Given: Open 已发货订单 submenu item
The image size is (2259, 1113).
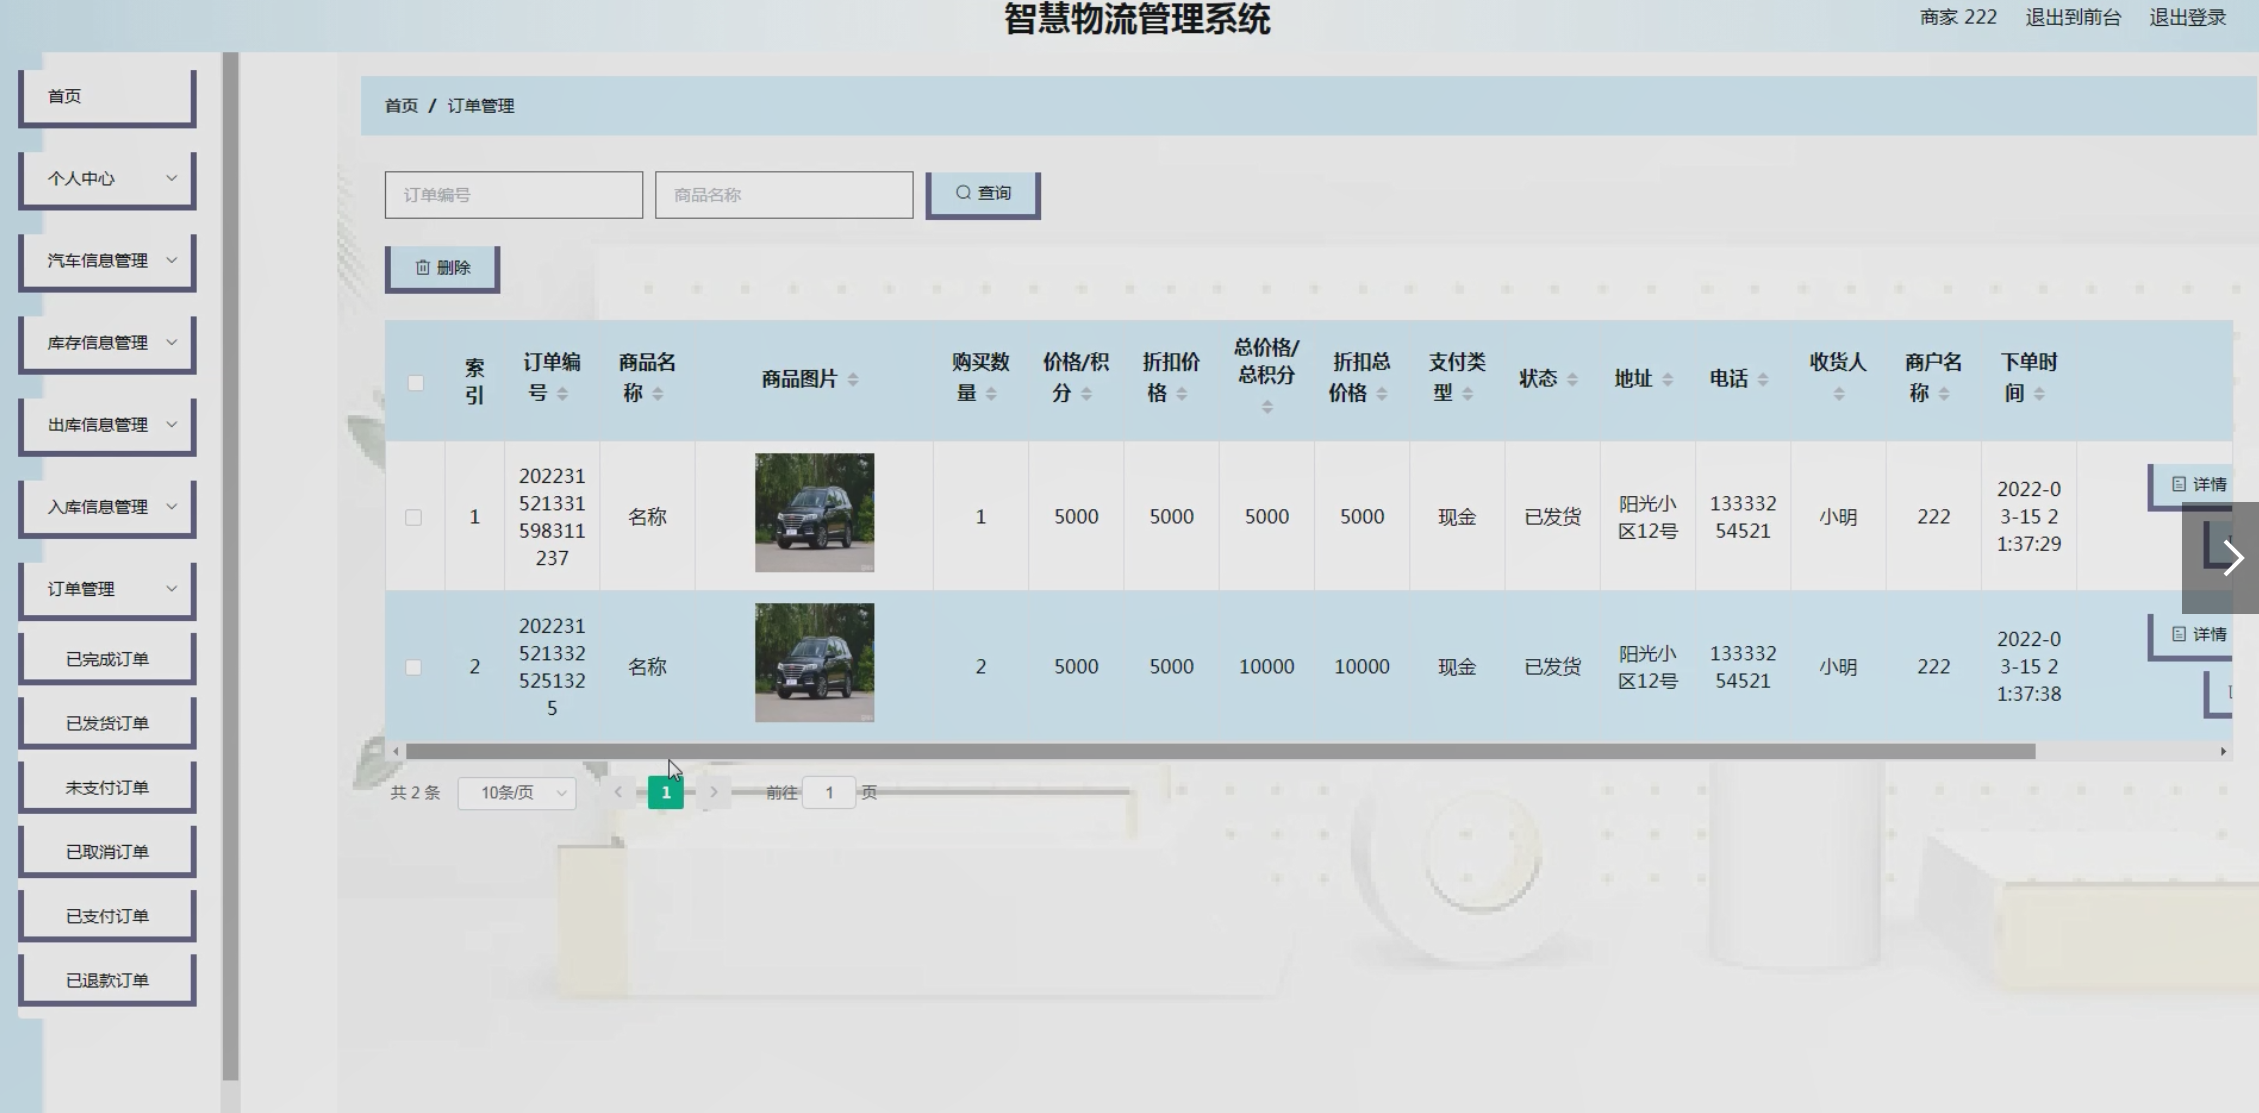Looking at the screenshot, I should click(107, 723).
